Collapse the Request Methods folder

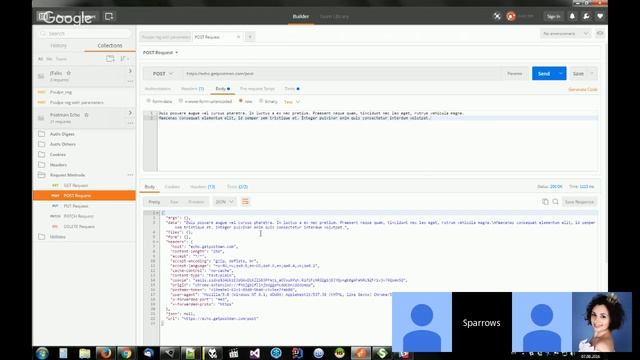67,175
